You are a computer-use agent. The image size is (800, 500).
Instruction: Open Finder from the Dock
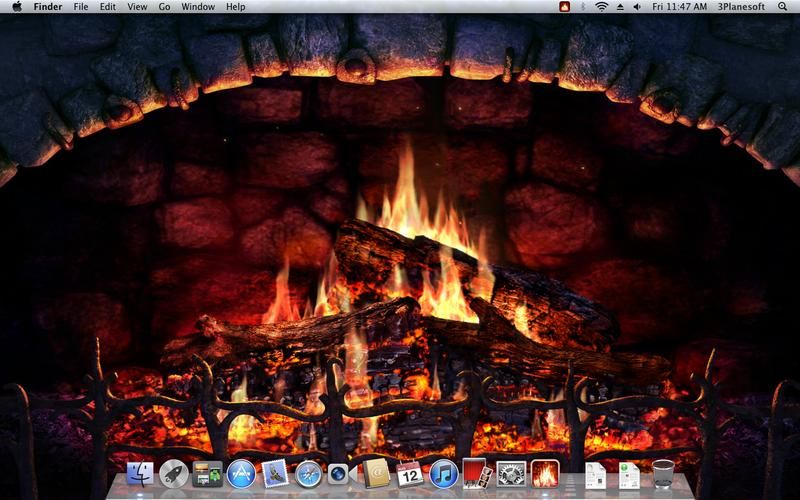coord(140,474)
